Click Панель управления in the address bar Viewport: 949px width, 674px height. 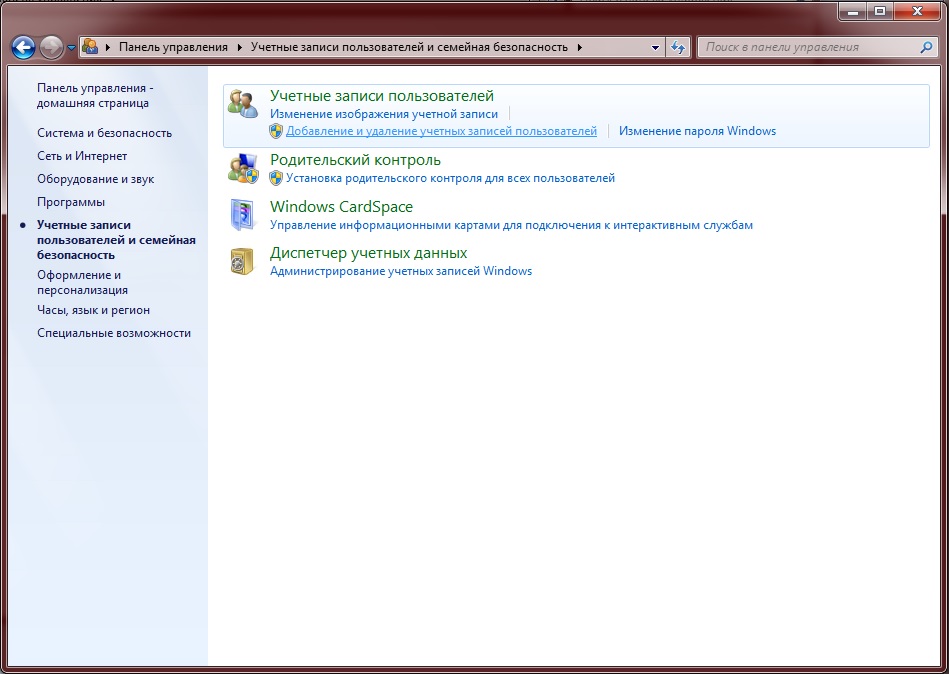(173, 47)
